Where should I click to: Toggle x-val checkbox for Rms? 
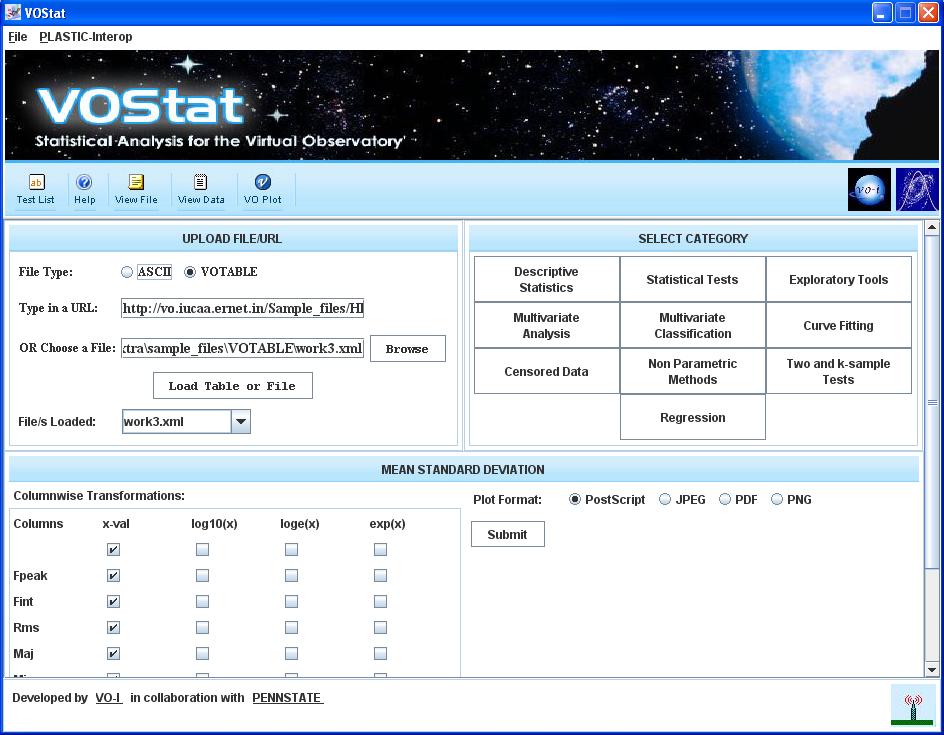(113, 627)
